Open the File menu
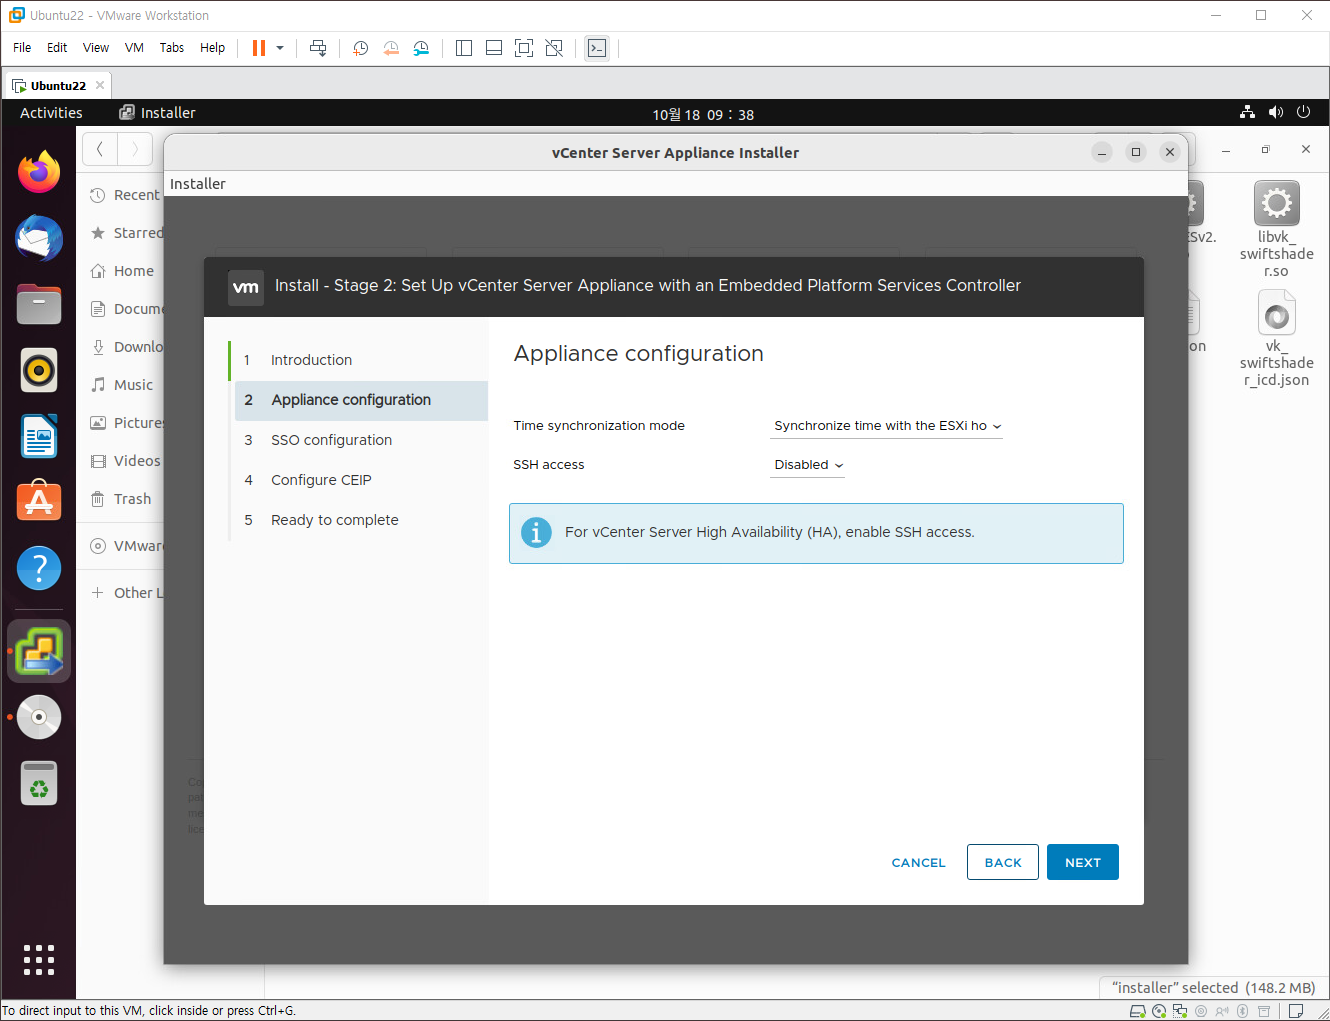This screenshot has height=1021, width=1330. (22, 48)
